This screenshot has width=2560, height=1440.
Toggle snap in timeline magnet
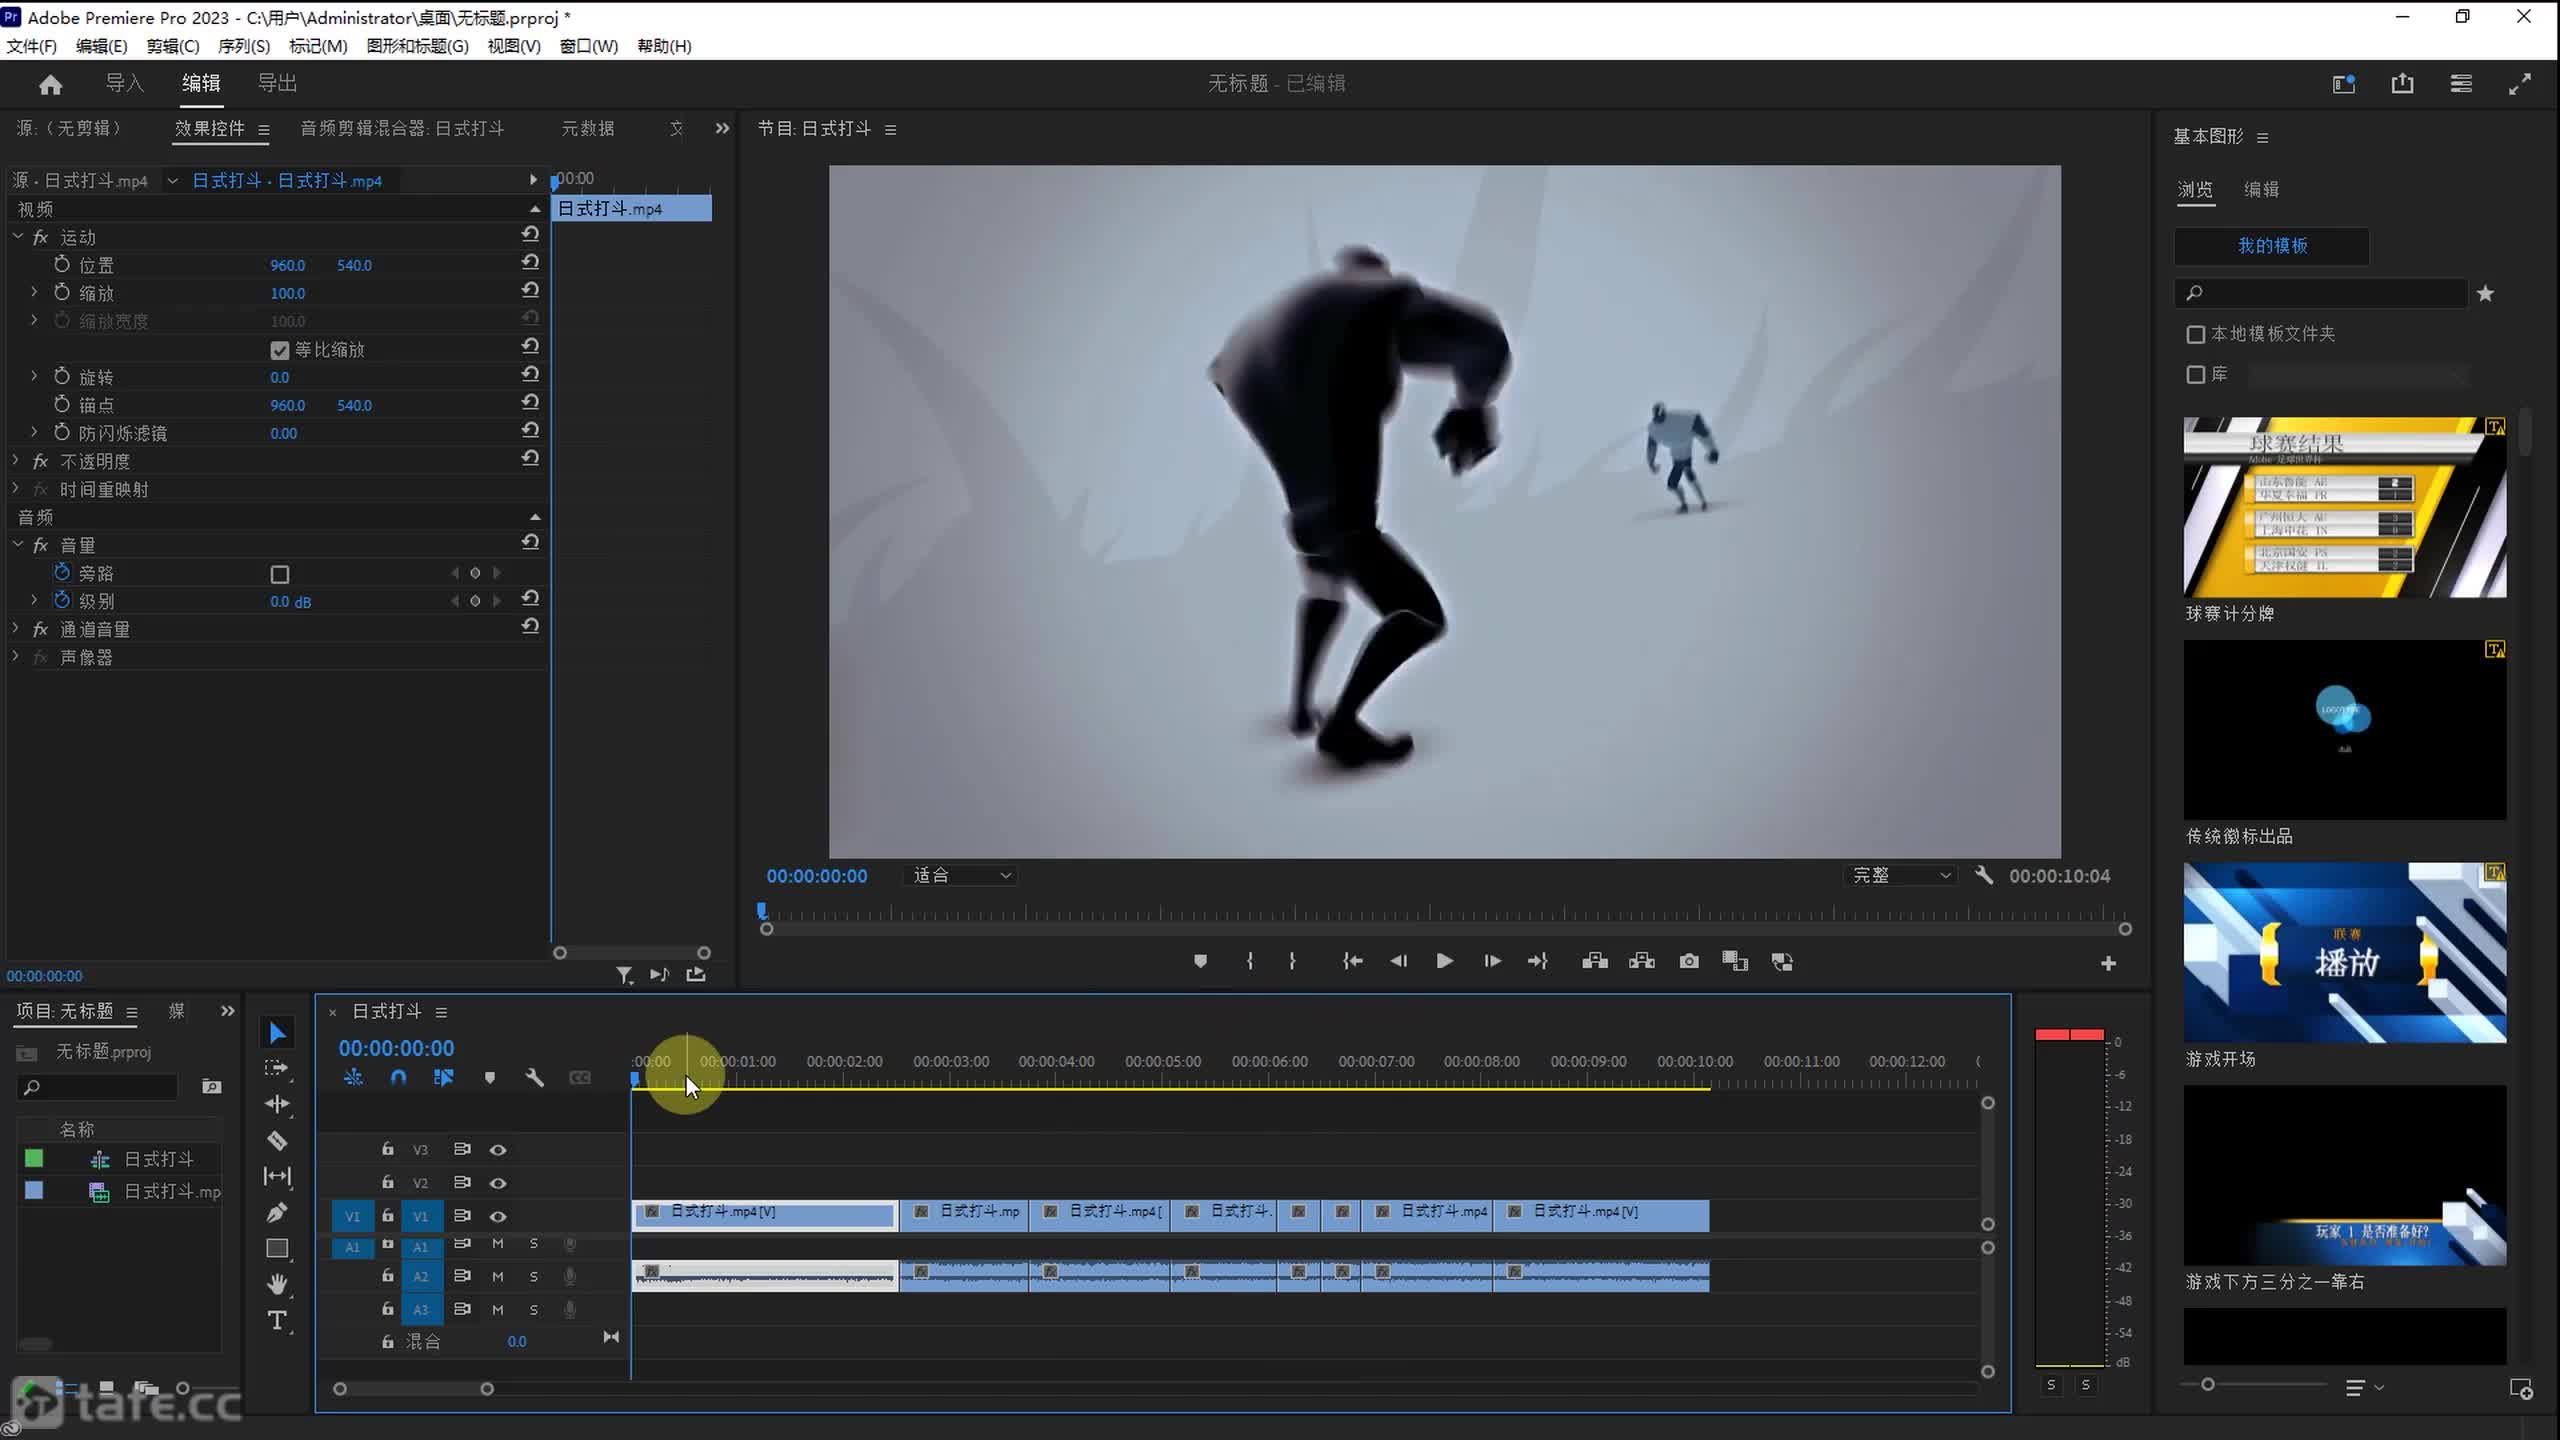click(398, 1077)
